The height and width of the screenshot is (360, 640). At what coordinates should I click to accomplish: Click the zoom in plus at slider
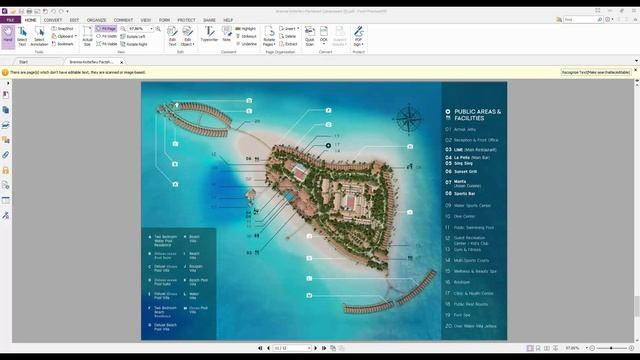coord(631,348)
